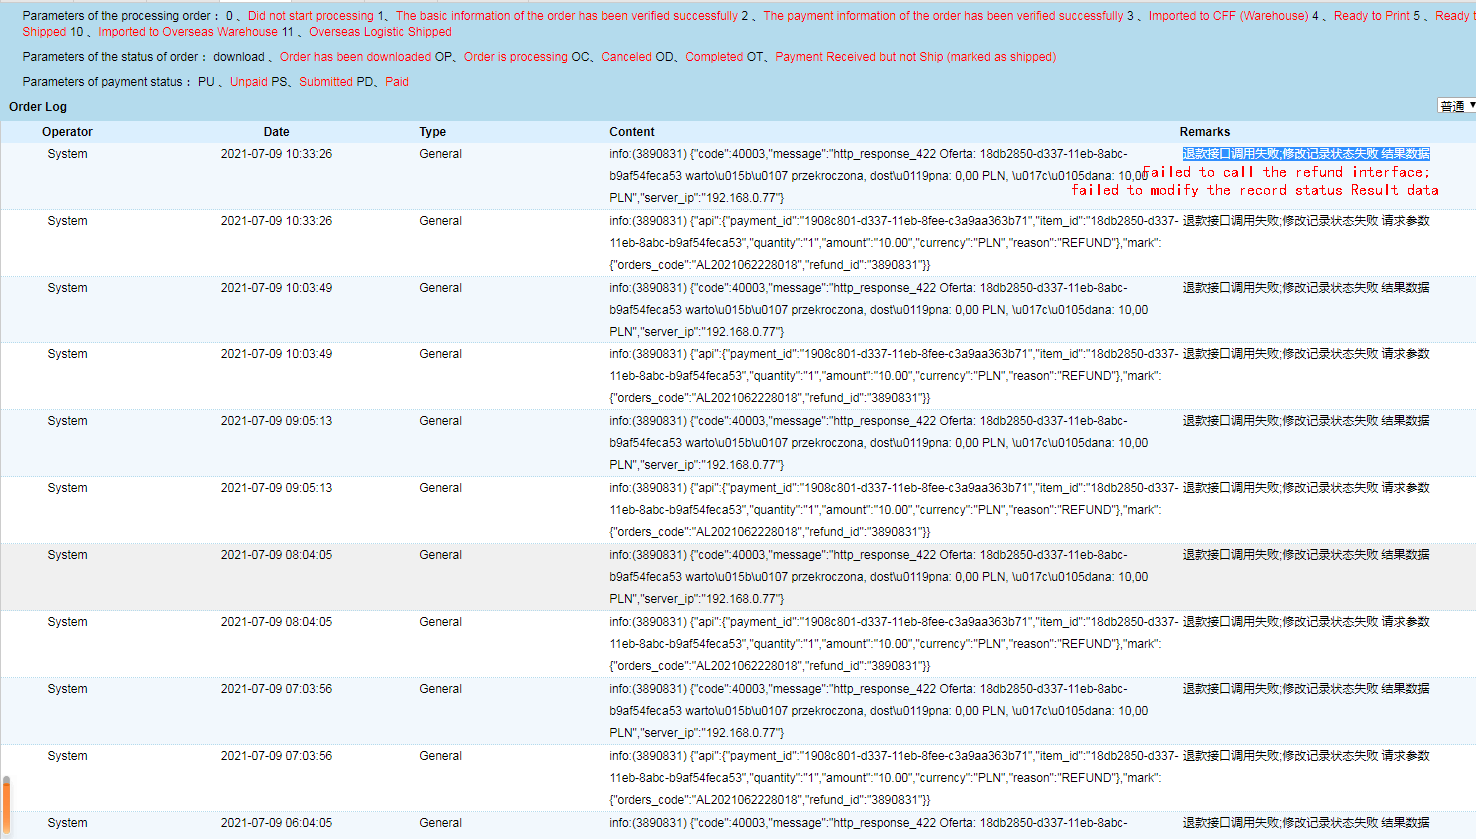The height and width of the screenshot is (839, 1476).
Task: Click the 'Order is processing OC' link
Action: click(522, 56)
